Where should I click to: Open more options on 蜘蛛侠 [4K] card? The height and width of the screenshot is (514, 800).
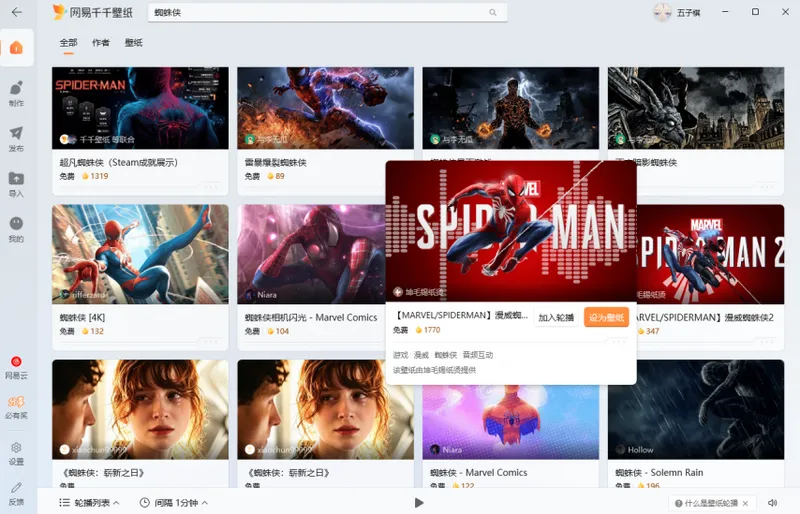pos(211,341)
